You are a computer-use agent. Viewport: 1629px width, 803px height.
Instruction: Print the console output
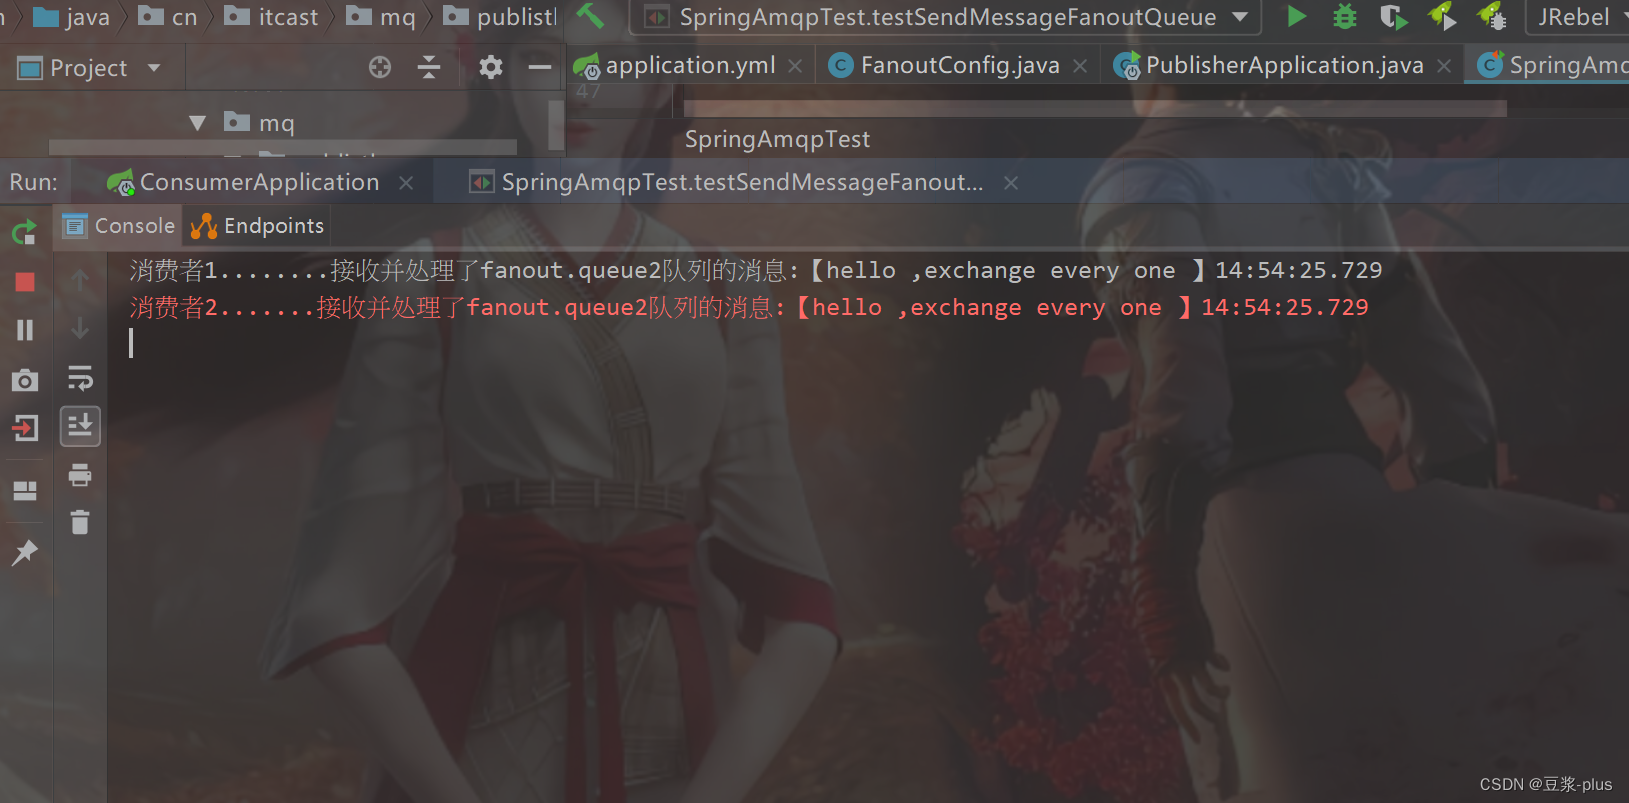coord(80,475)
